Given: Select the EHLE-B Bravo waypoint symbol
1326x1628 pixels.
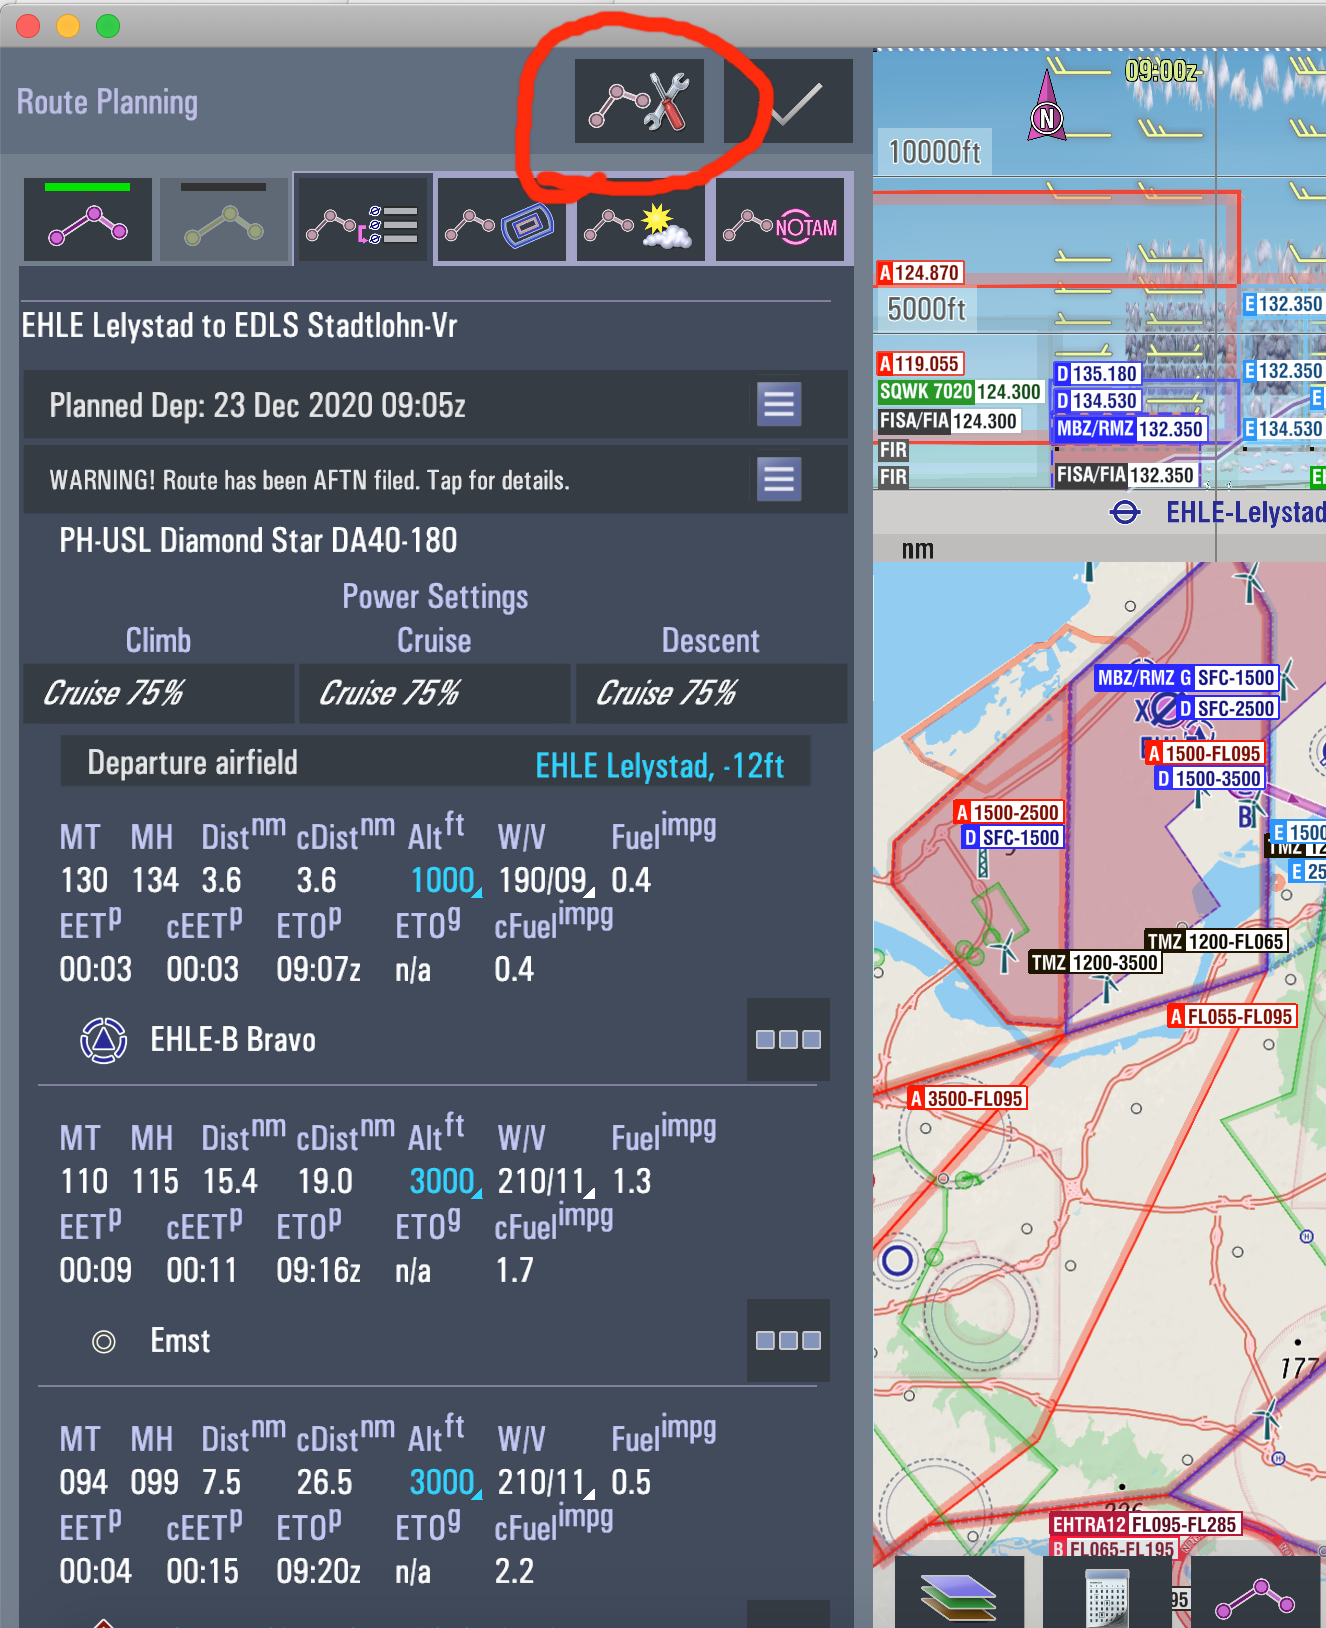Looking at the screenshot, I should click(x=103, y=1040).
